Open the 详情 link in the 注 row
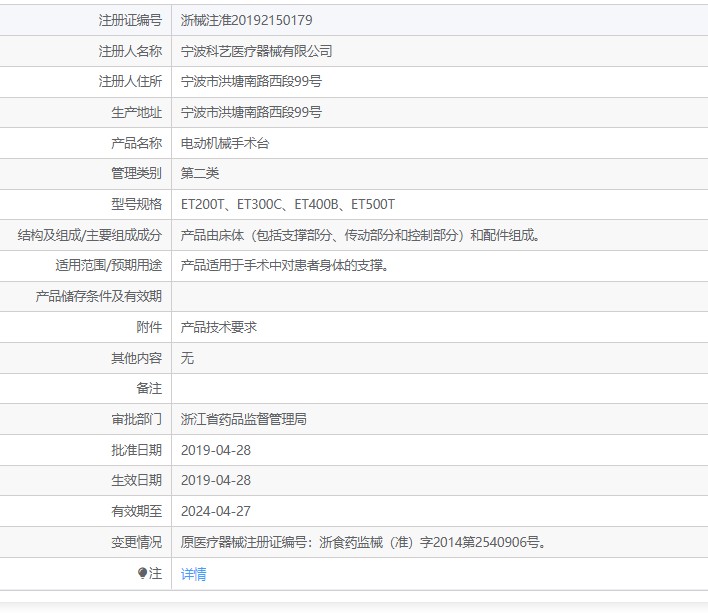Image resolution: width=708 pixels, height=613 pixels. (193, 574)
